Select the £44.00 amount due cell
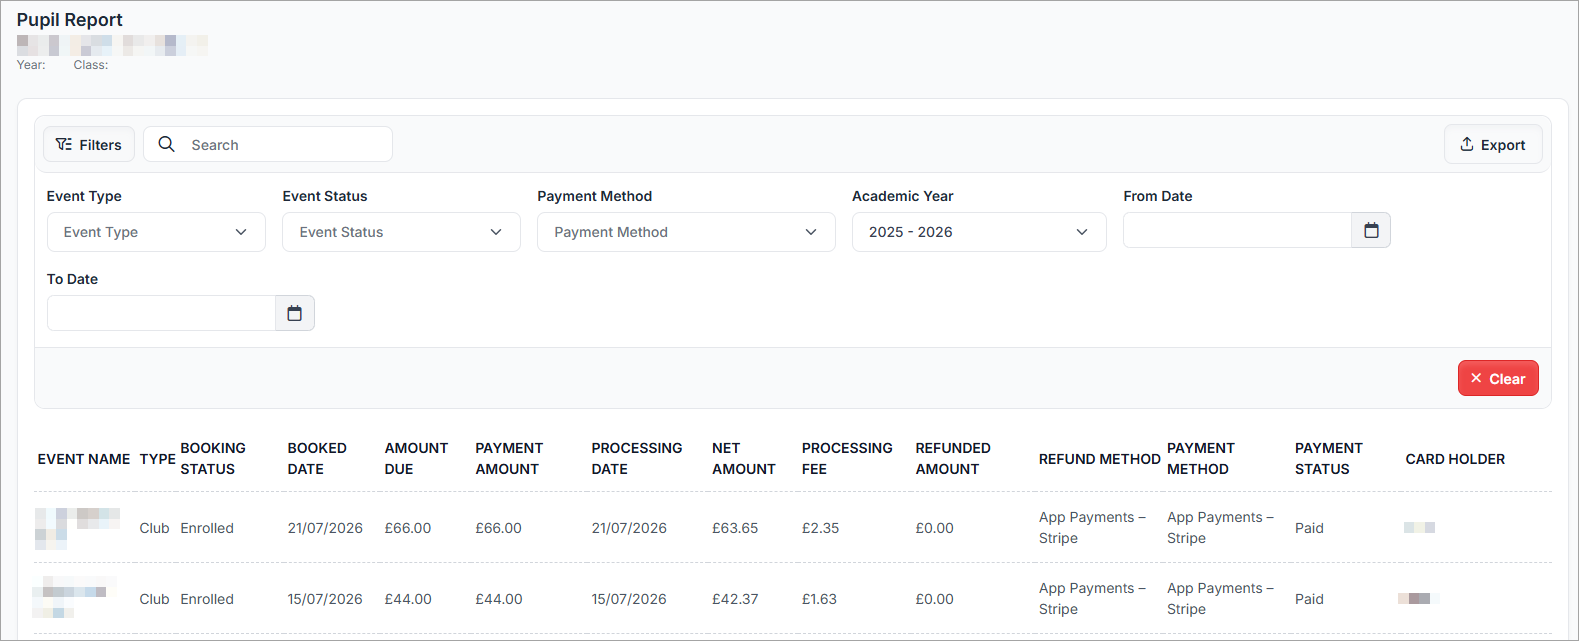The height and width of the screenshot is (641, 1579). (x=408, y=599)
